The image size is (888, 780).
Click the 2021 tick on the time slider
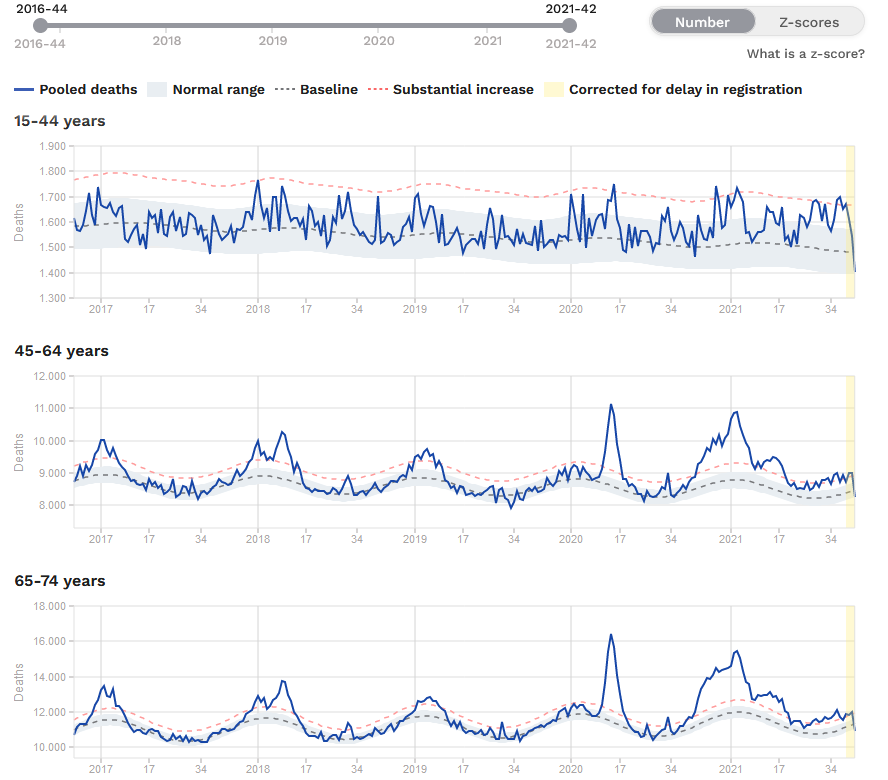[x=488, y=41]
